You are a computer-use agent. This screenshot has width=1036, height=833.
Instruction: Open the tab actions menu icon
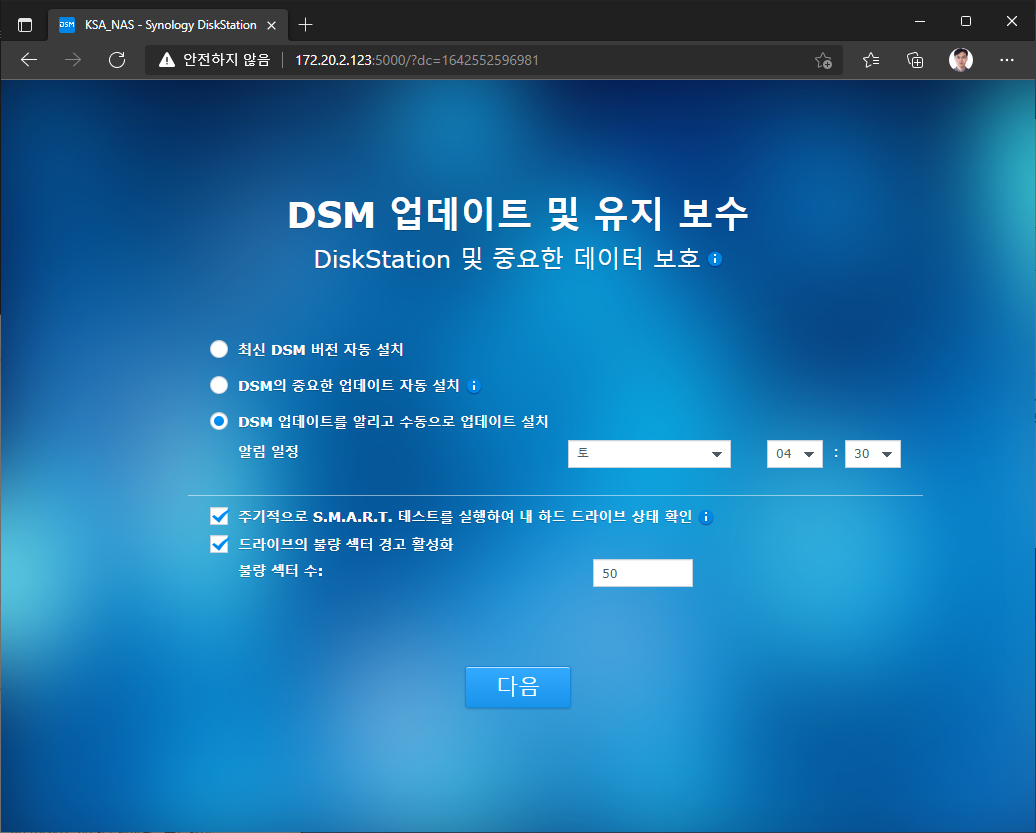tap(24, 25)
